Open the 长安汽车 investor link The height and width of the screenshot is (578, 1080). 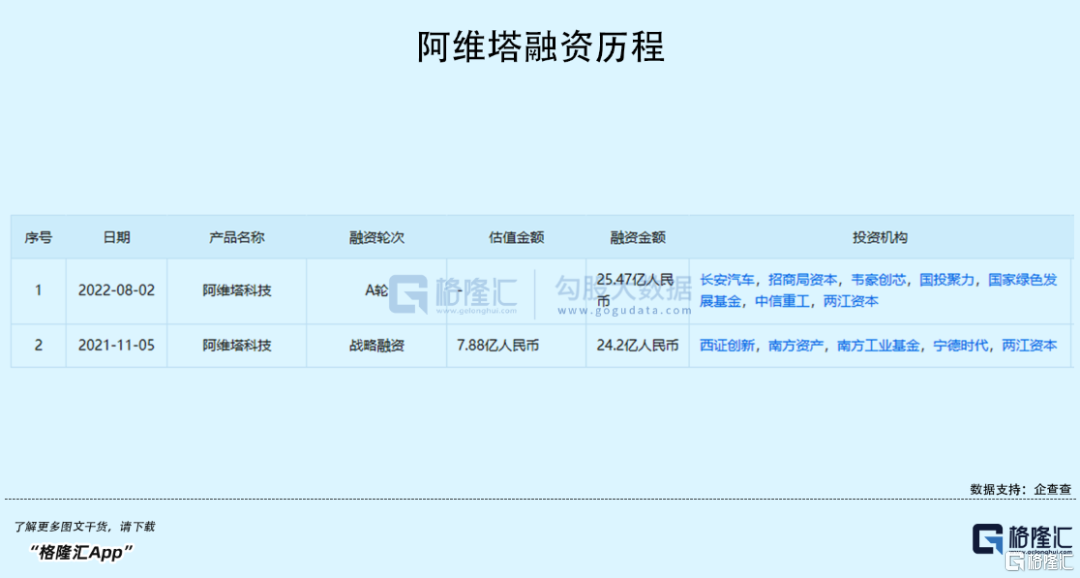(727, 280)
